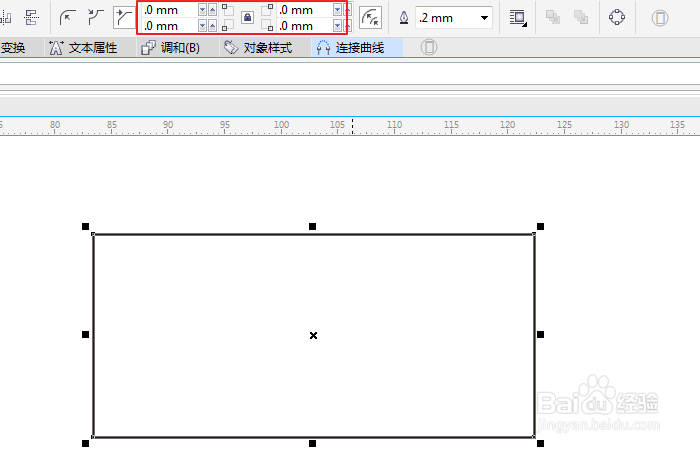Click the 100 mark on horizontal ruler
Image resolution: width=700 pixels, height=450 pixels.
click(x=281, y=125)
